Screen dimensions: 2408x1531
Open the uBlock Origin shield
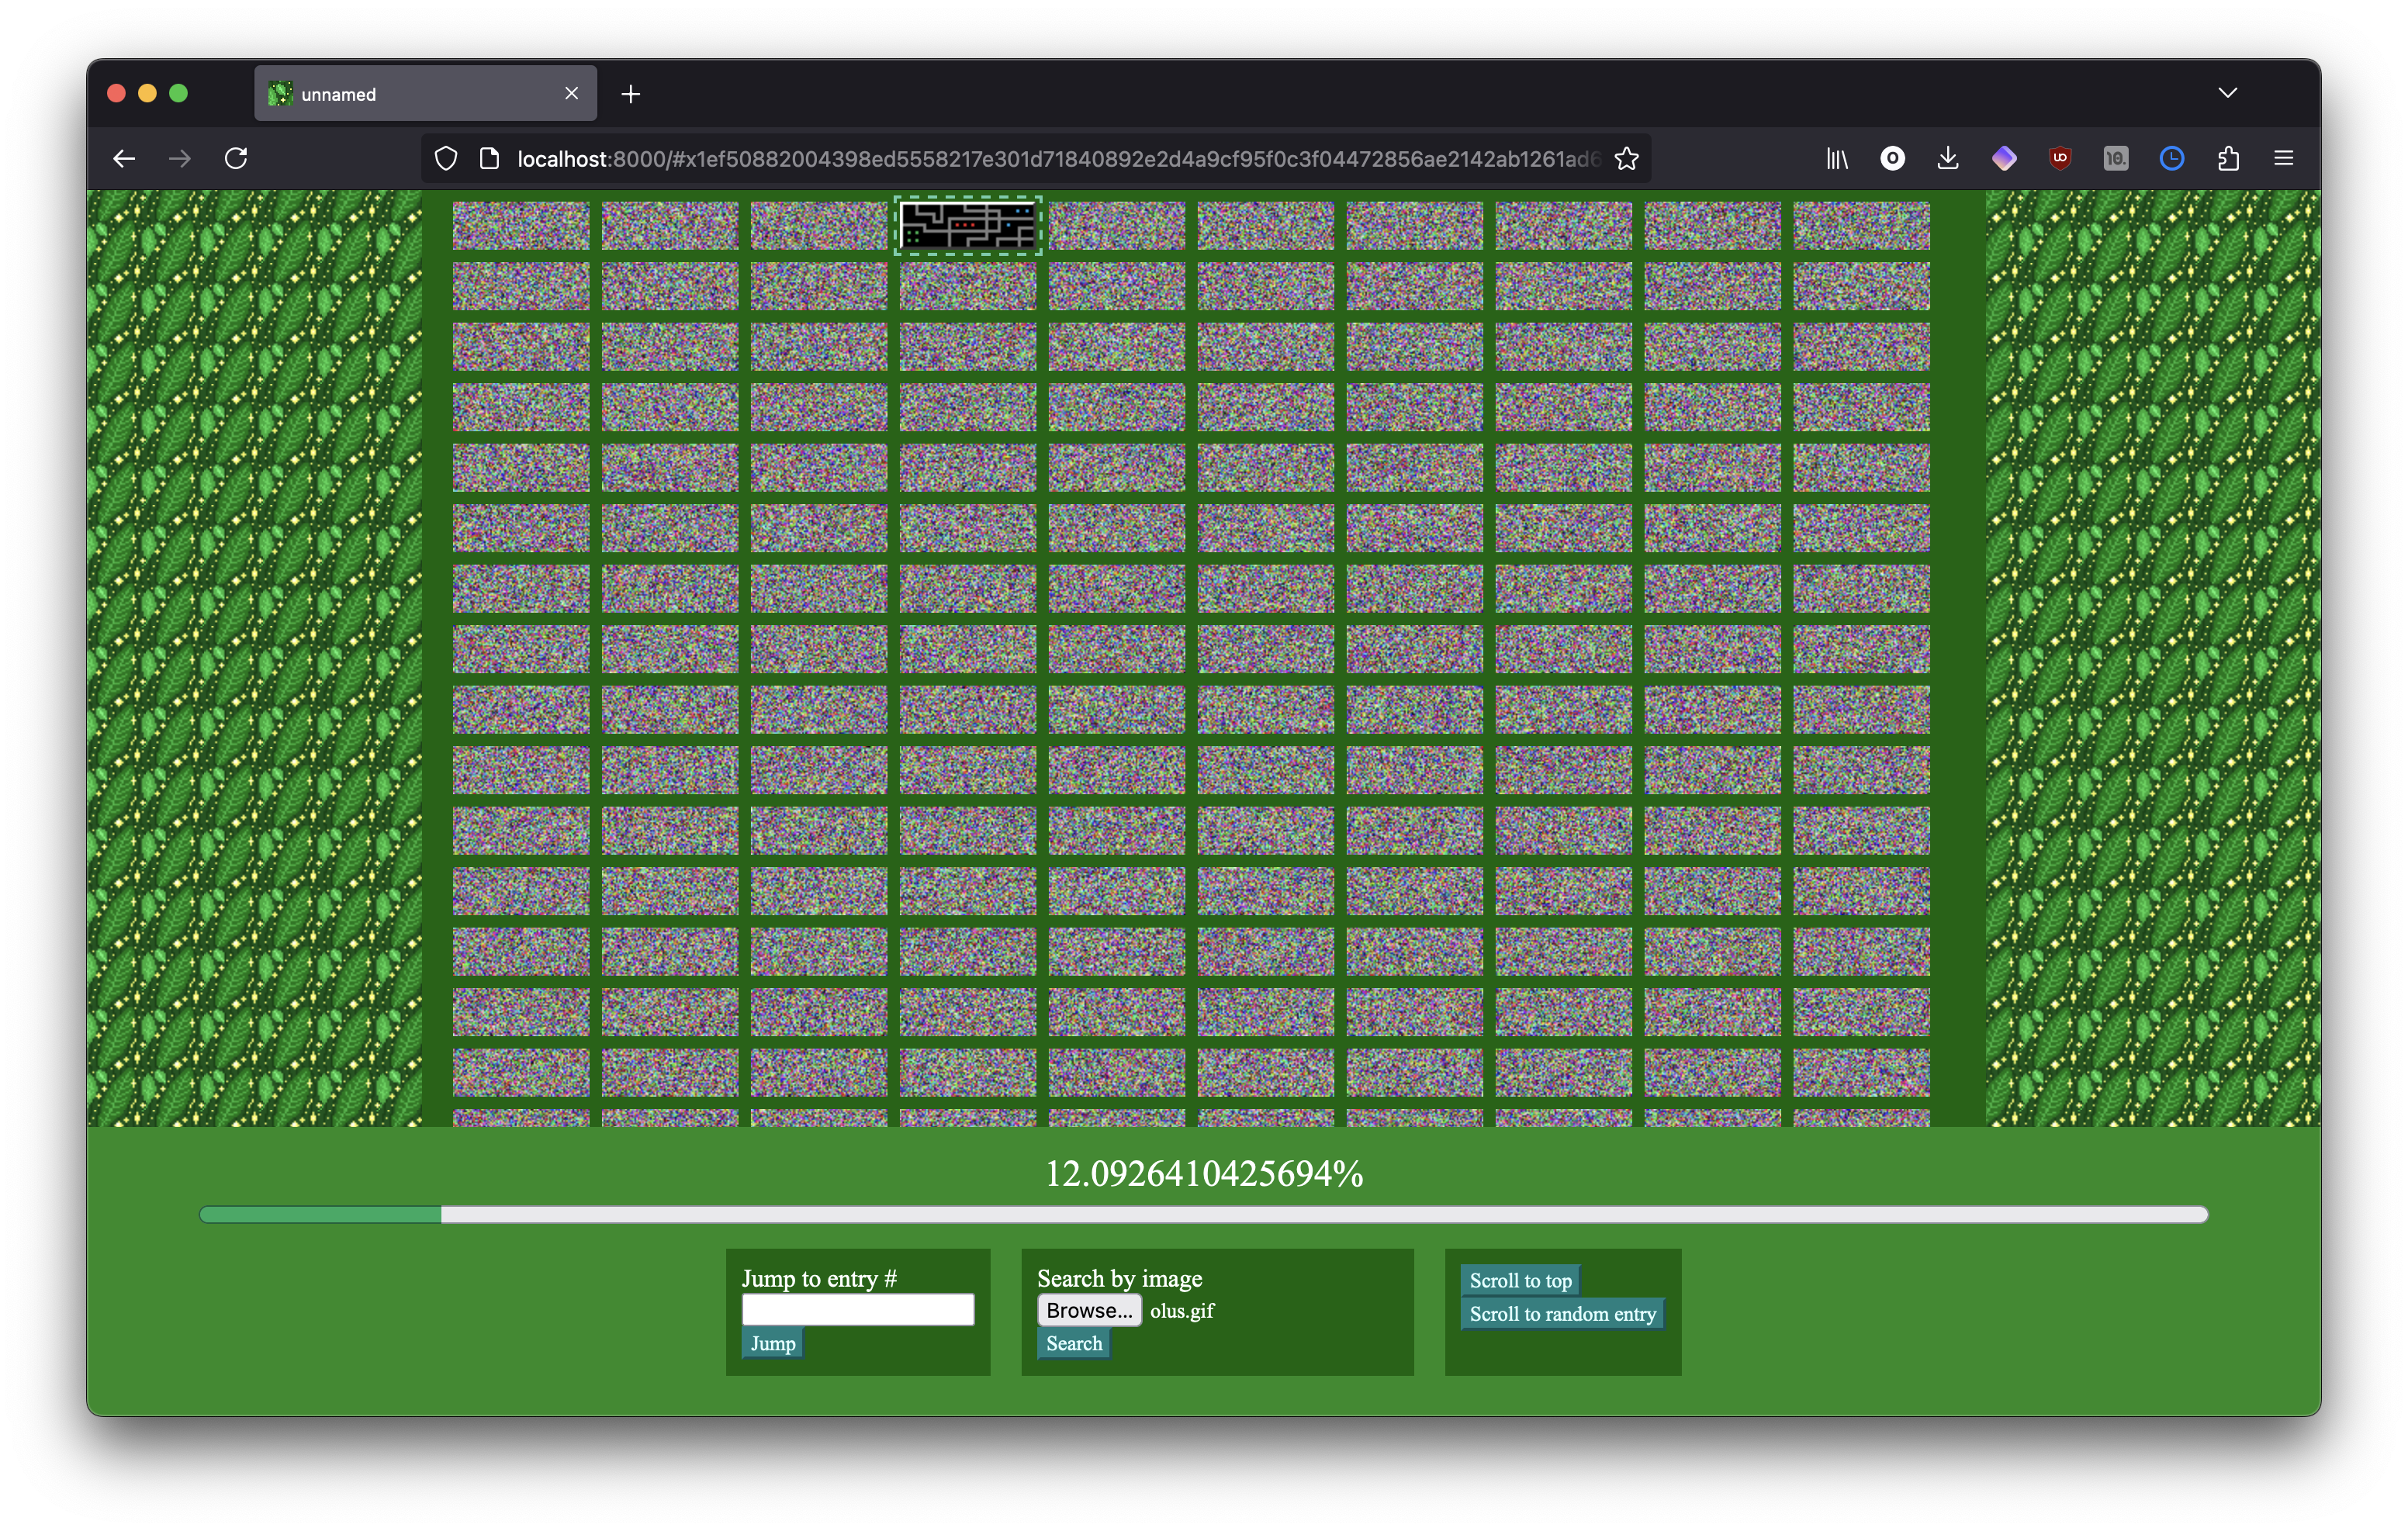click(x=2060, y=158)
